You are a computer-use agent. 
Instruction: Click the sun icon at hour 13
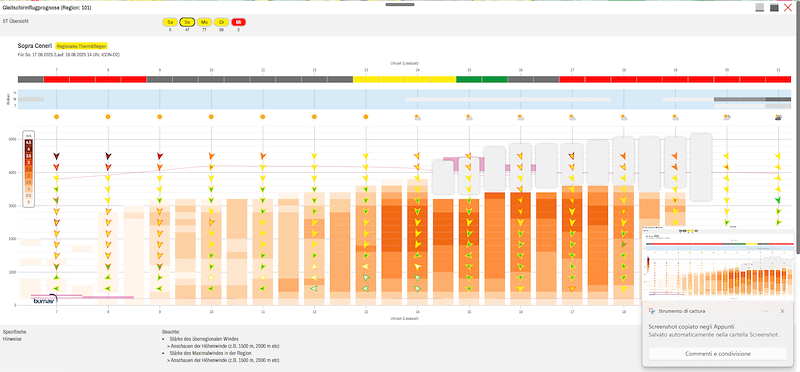366,117
